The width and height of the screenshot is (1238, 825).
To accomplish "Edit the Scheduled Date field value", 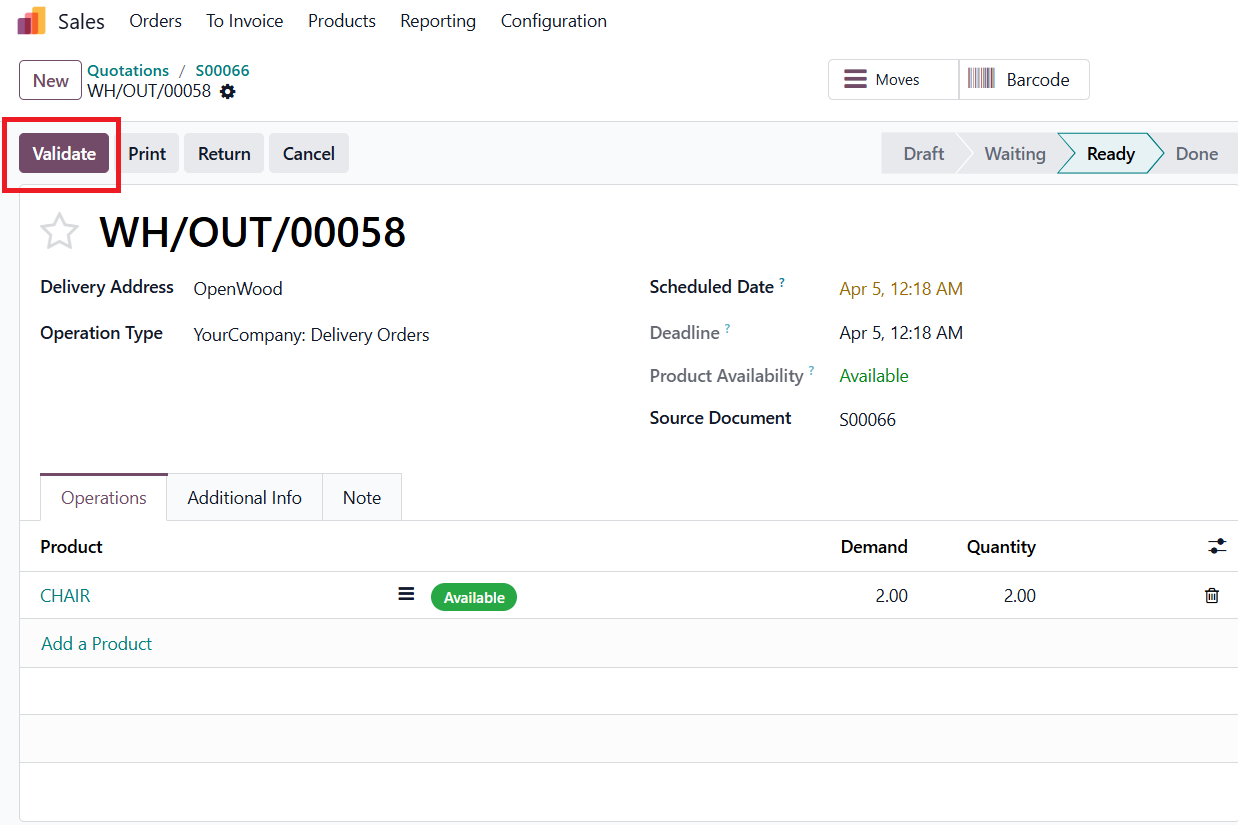I will [901, 289].
